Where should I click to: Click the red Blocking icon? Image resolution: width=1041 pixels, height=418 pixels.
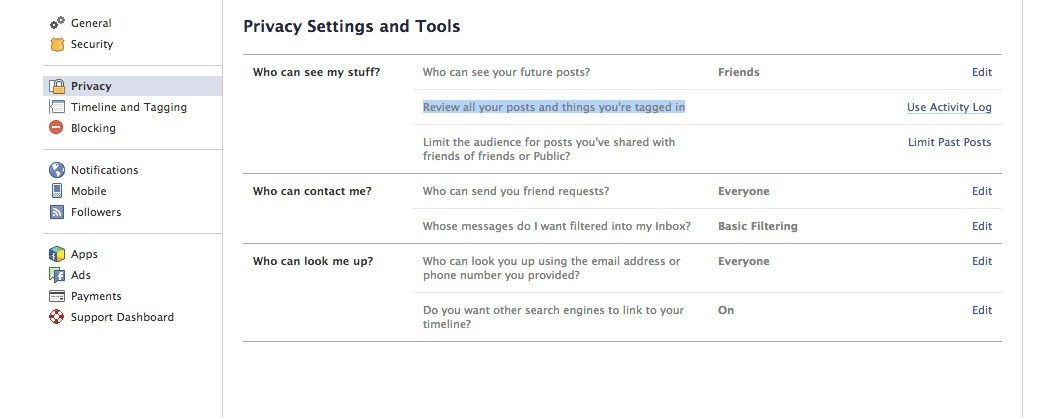click(x=56, y=127)
